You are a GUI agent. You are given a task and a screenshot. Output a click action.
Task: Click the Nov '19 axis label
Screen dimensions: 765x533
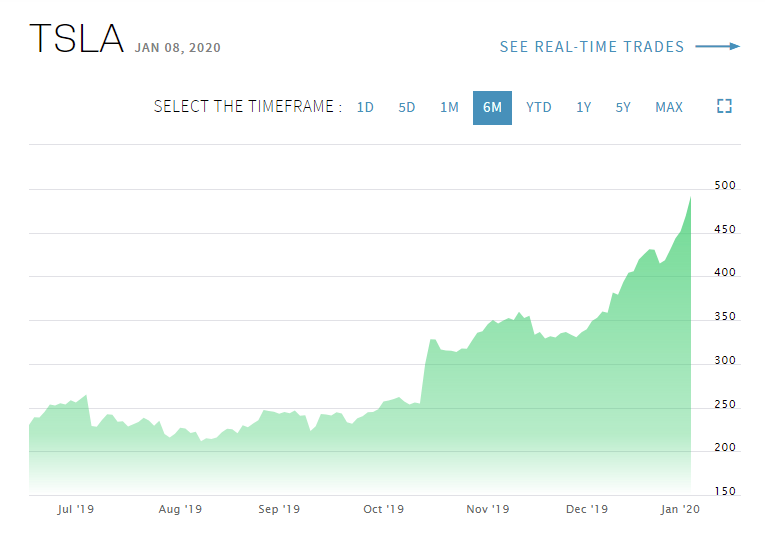click(x=487, y=509)
